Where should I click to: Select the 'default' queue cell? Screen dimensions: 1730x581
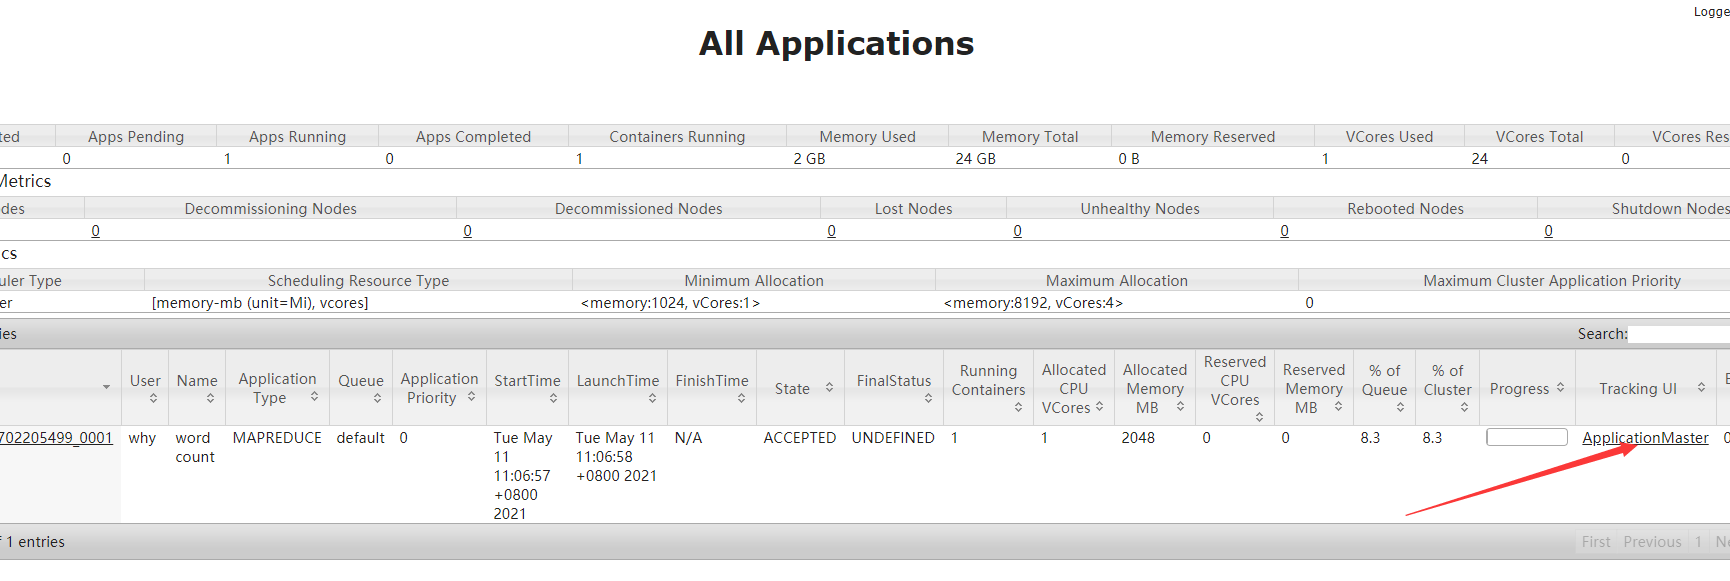click(x=360, y=438)
